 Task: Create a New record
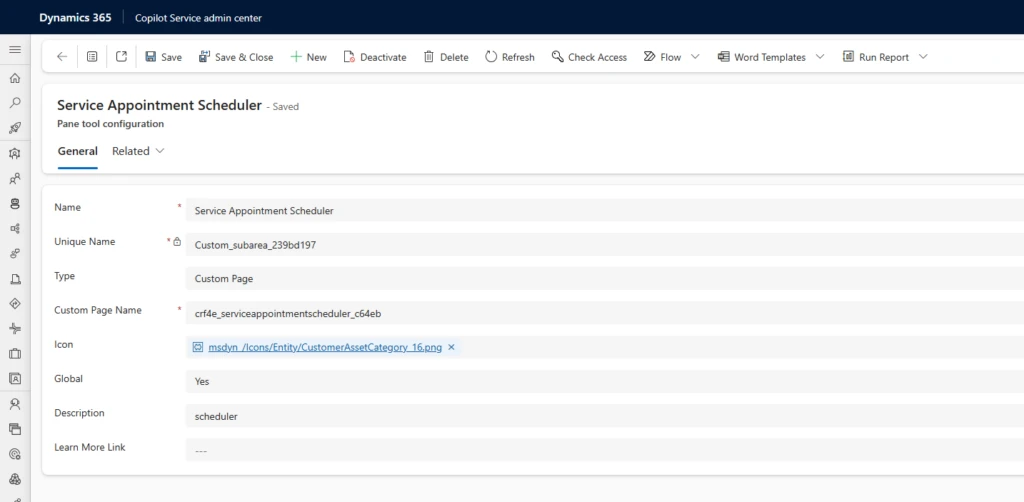[x=308, y=57]
